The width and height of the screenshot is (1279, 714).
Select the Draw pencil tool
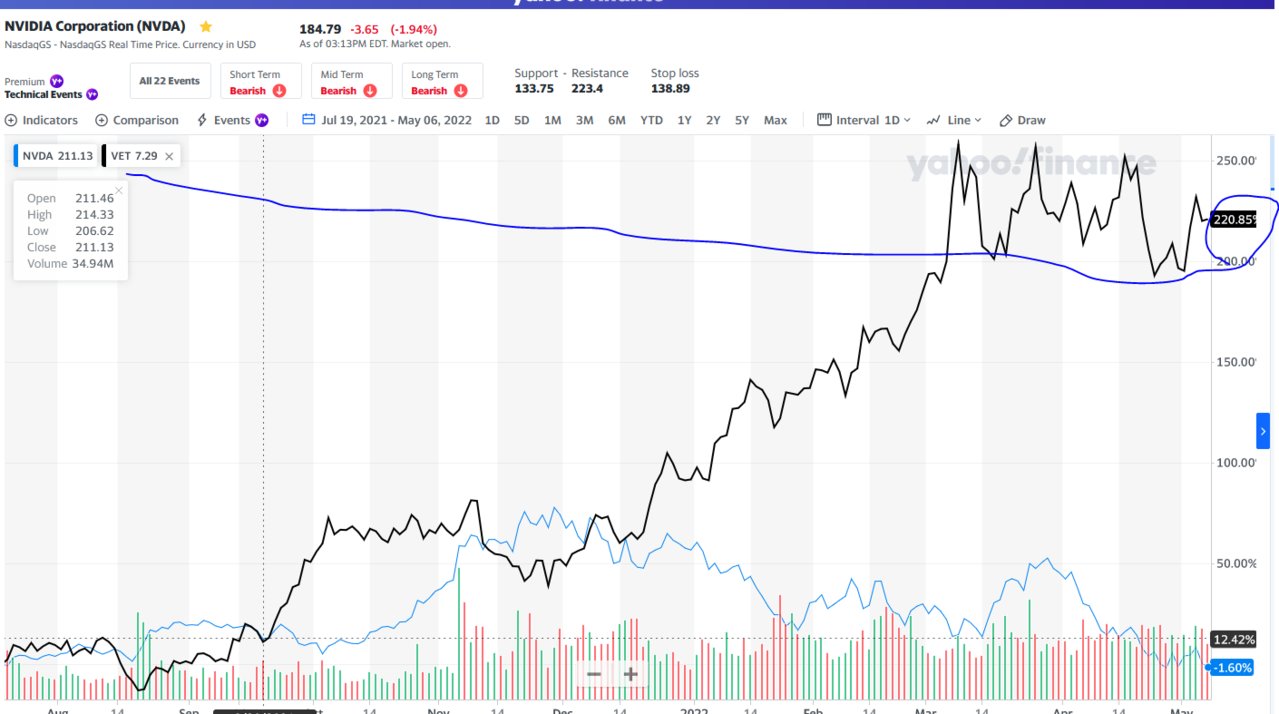pos(1023,120)
